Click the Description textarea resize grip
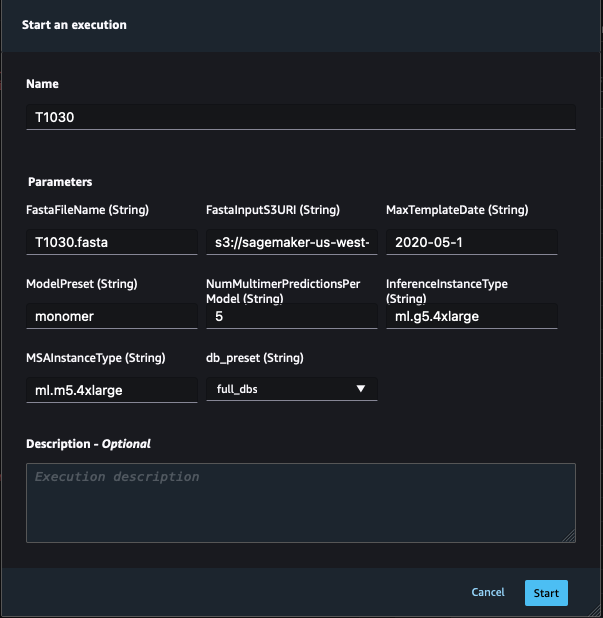This screenshot has width=603, height=618. pyautogui.click(x=569, y=536)
